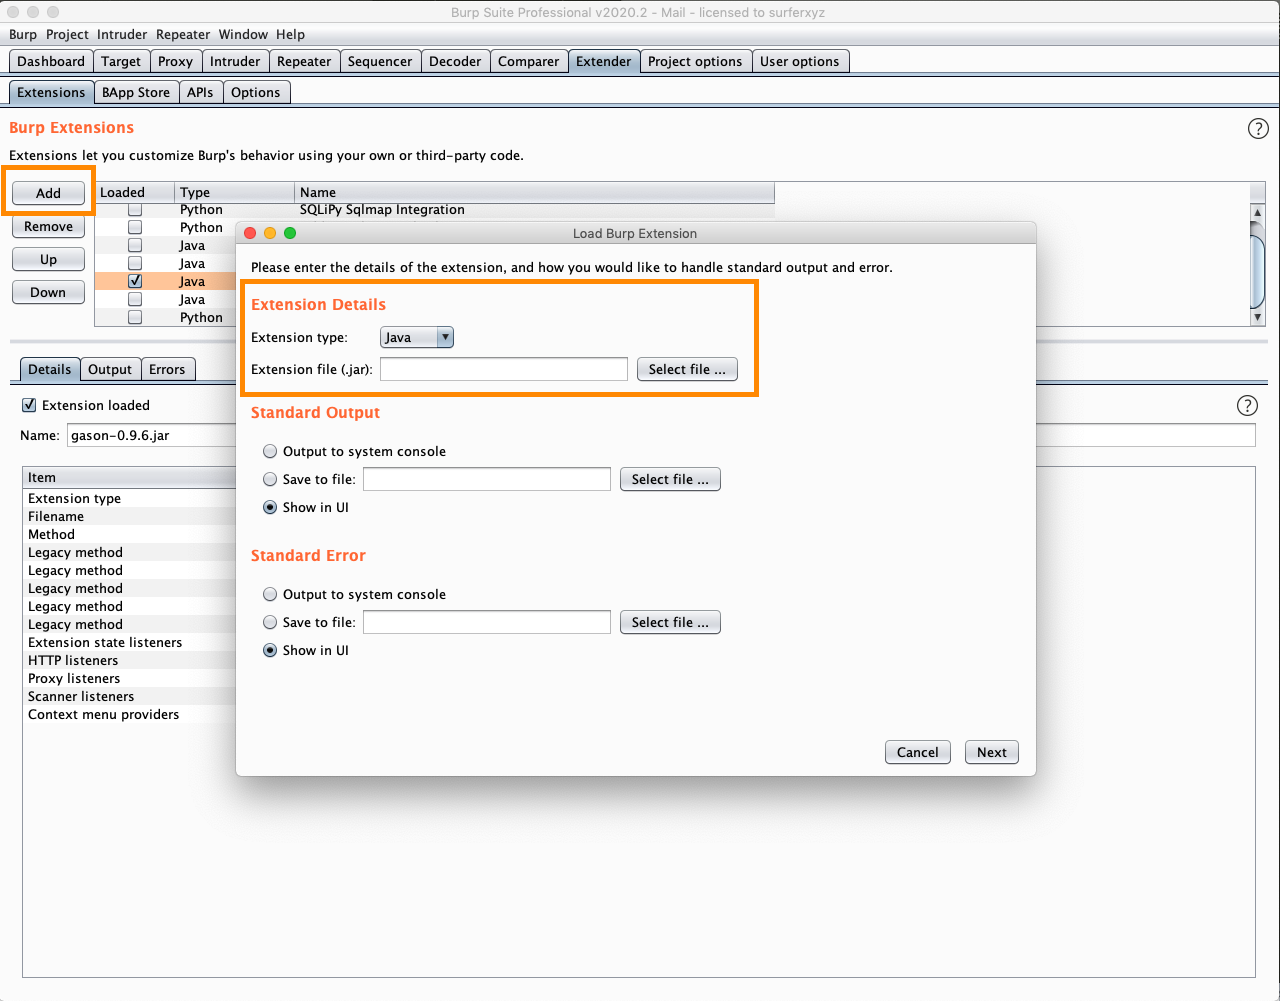1280x1001 pixels.
Task: Open the User options tab
Action: [x=800, y=61]
